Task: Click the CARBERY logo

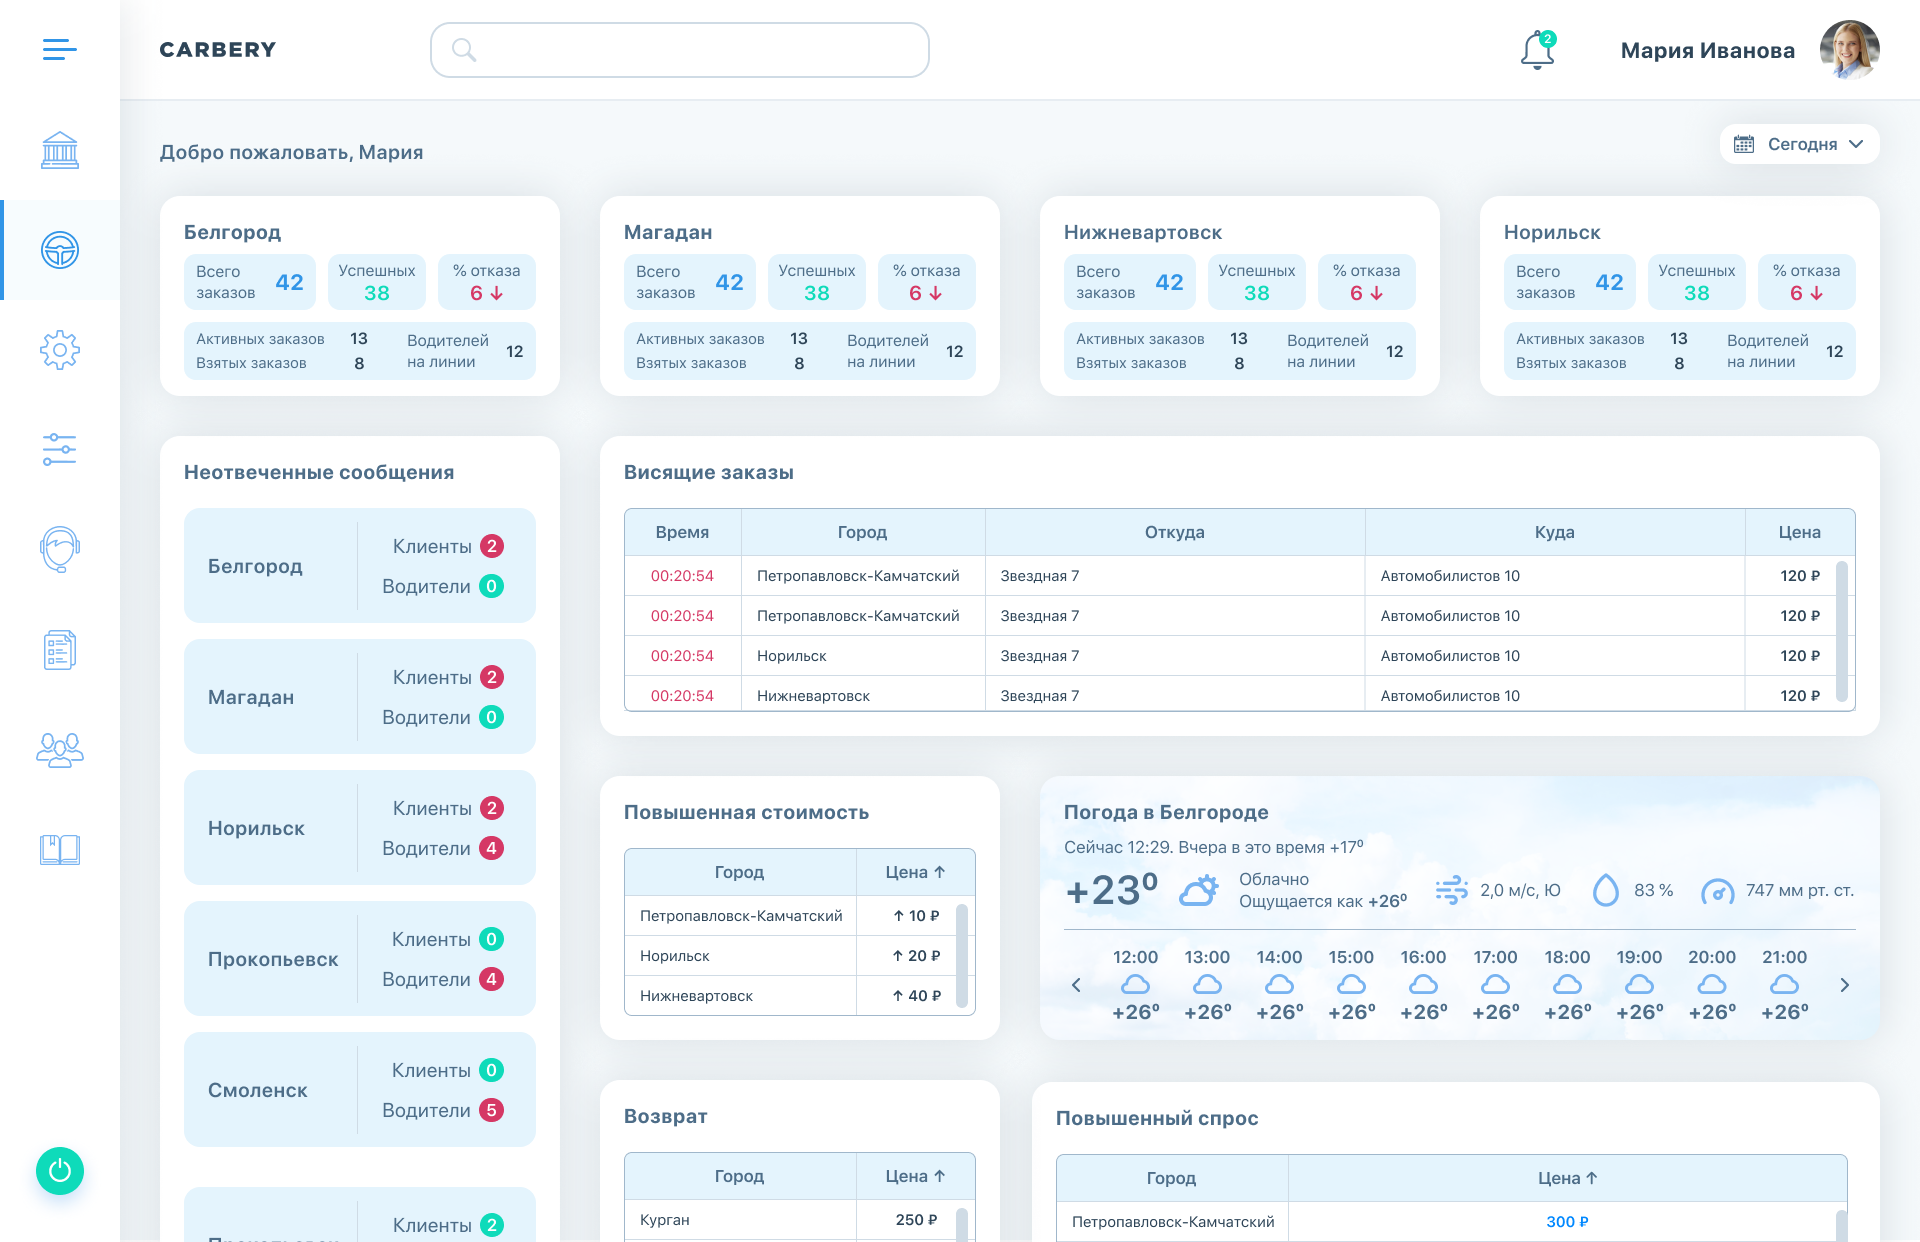Action: pyautogui.click(x=218, y=49)
